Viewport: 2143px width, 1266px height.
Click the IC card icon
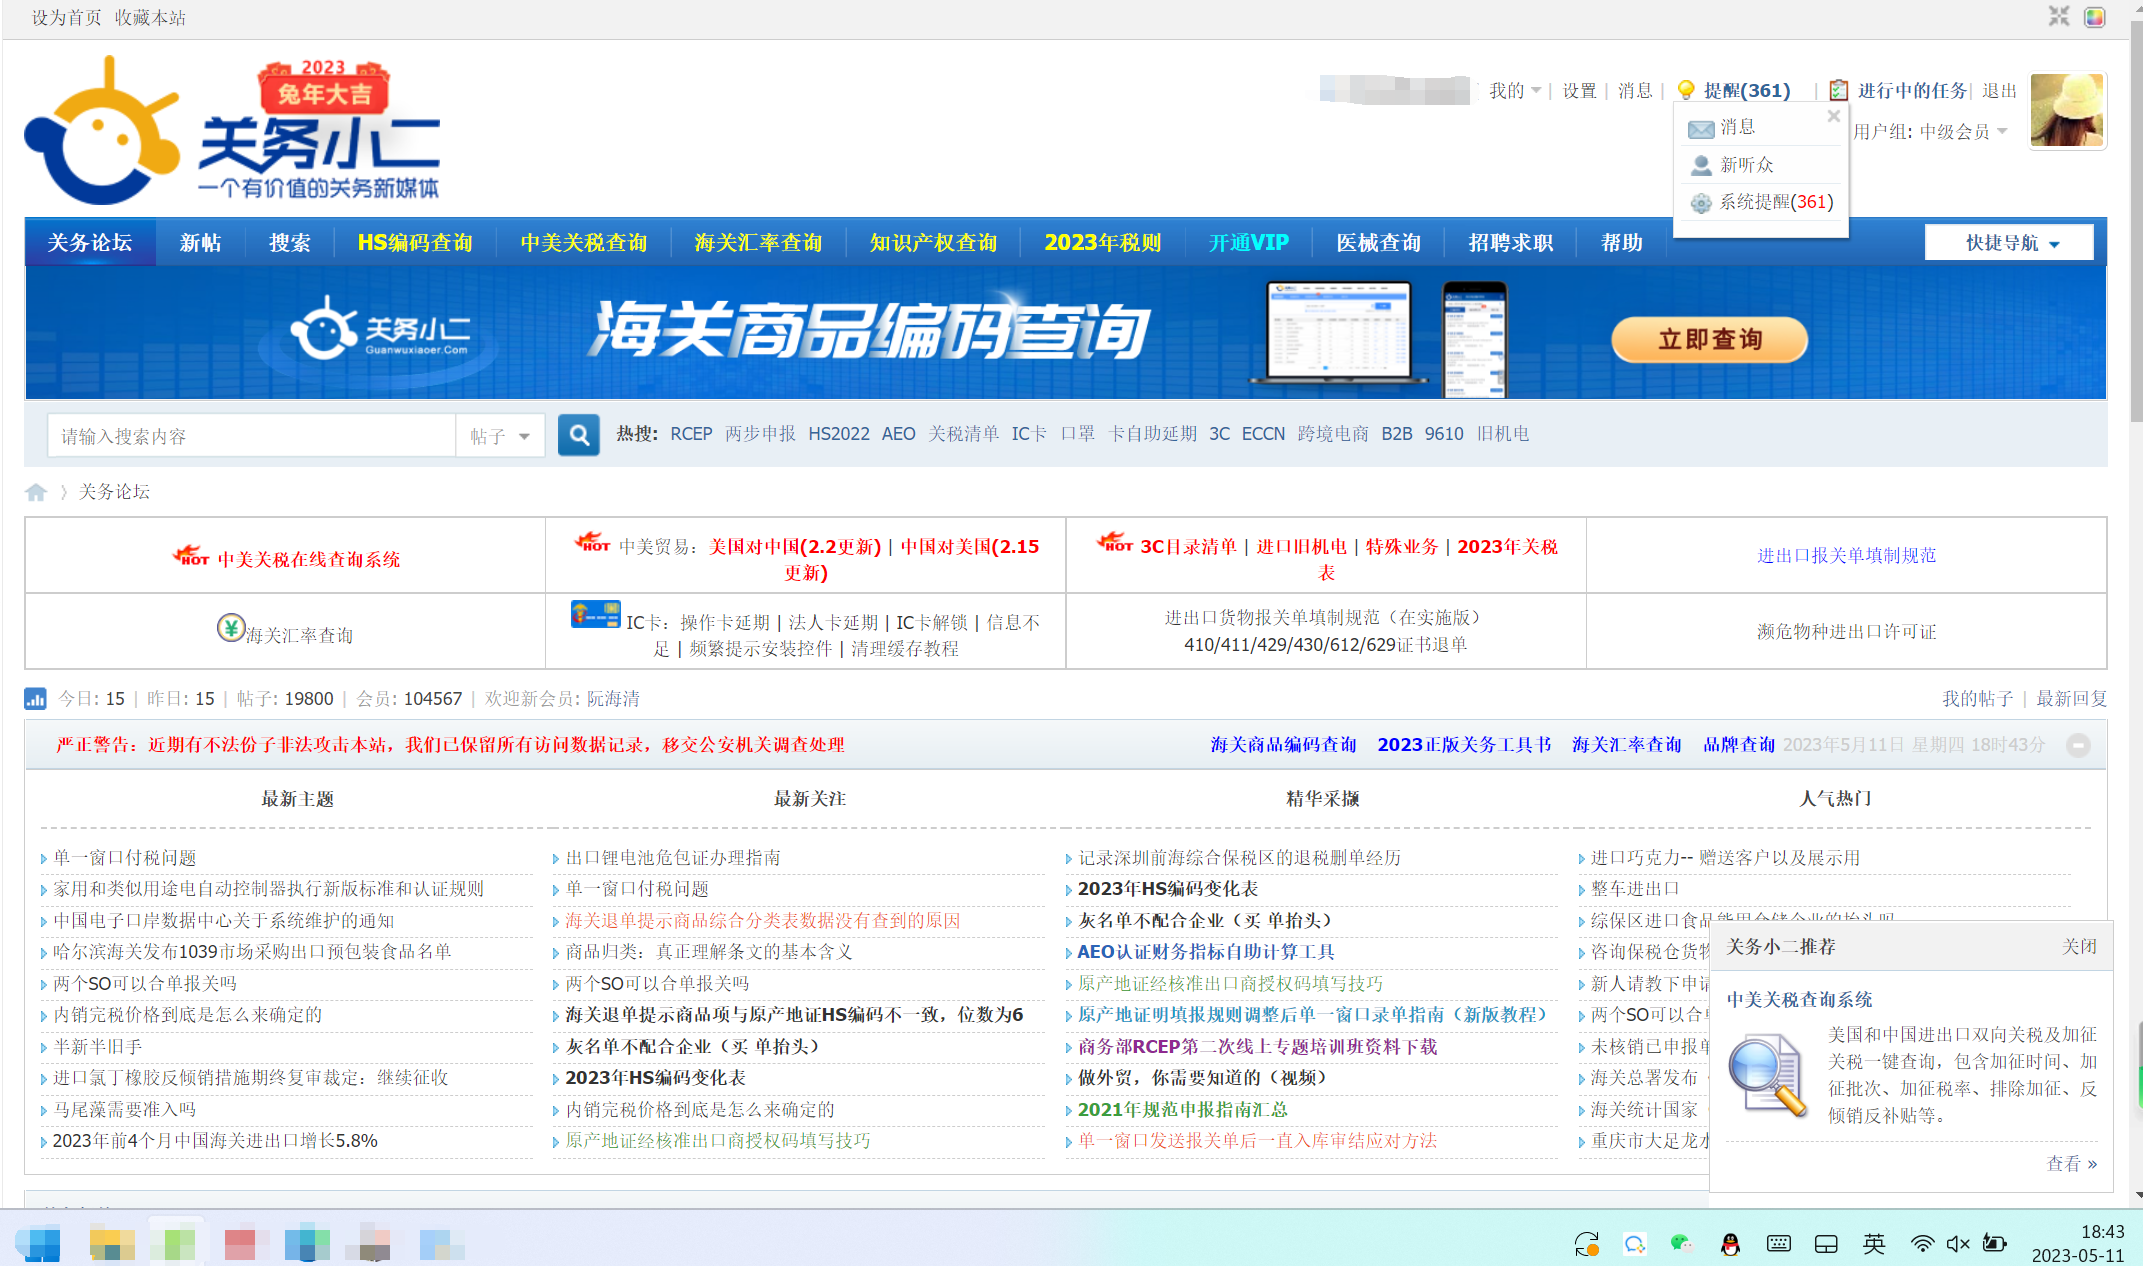(x=595, y=614)
